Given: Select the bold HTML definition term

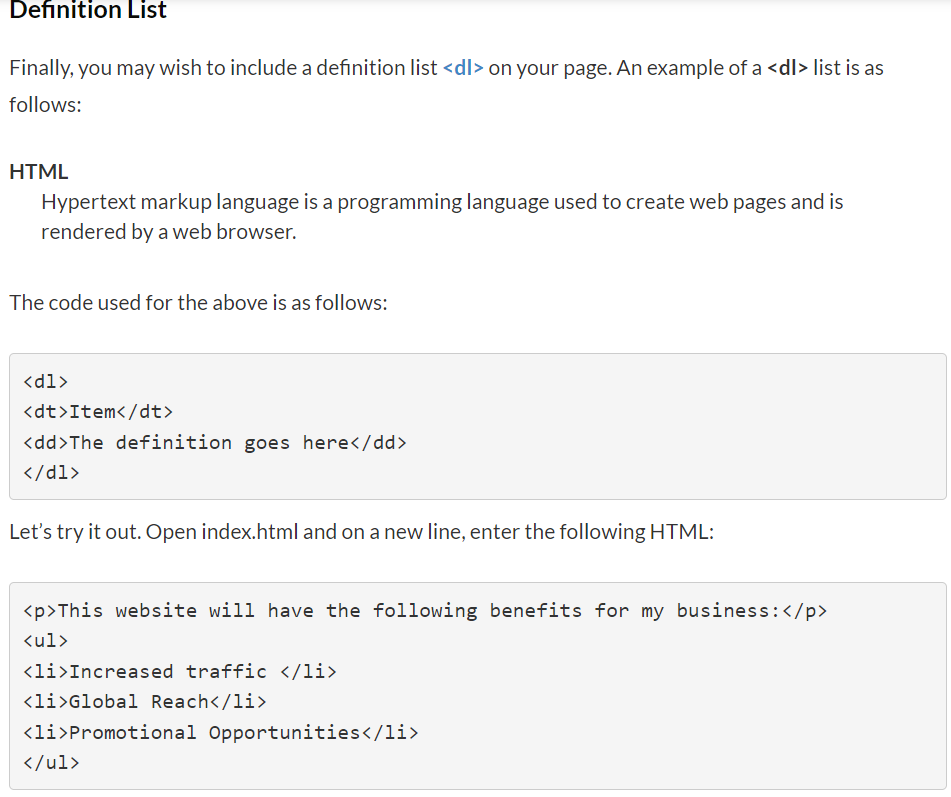Looking at the screenshot, I should click(39, 171).
